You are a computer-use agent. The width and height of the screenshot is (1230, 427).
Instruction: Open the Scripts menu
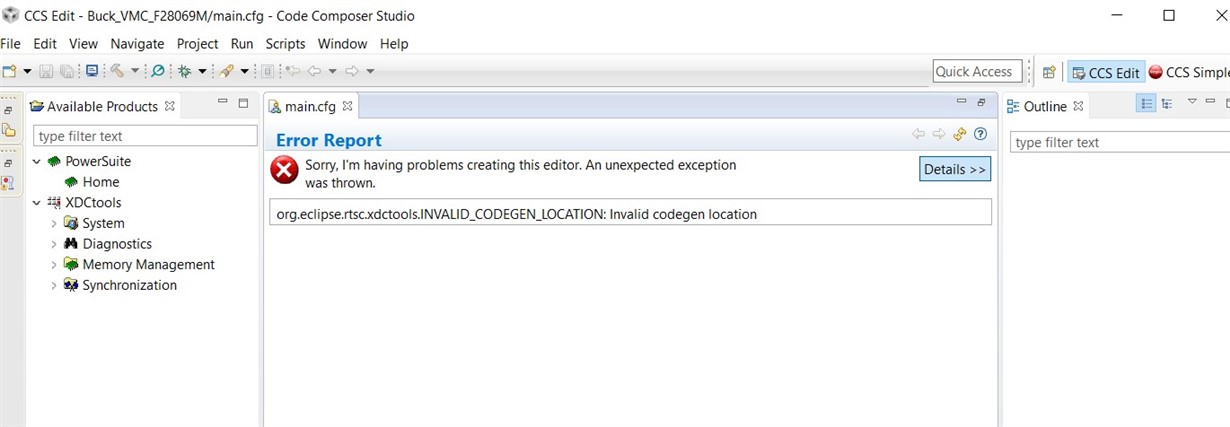click(285, 44)
